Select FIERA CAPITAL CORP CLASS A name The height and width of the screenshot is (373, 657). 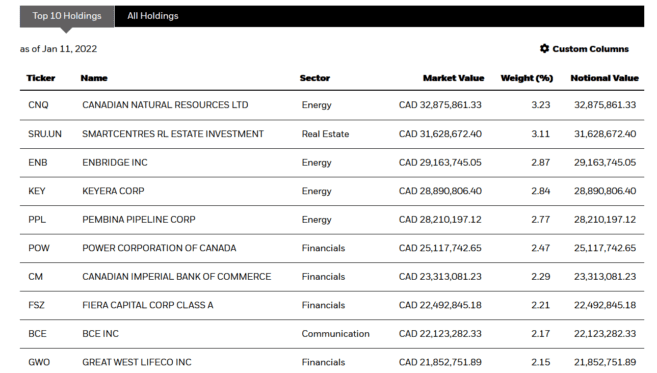point(147,305)
